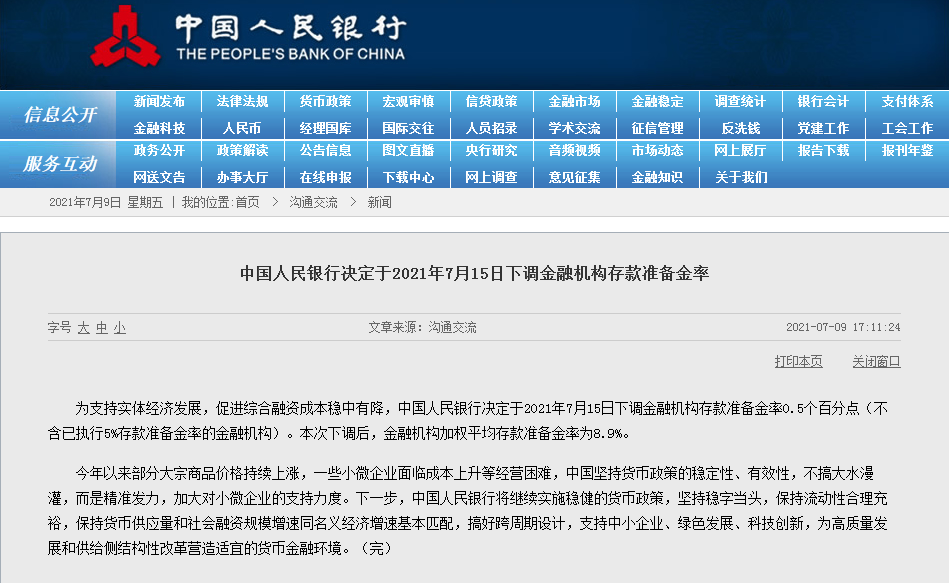The width and height of the screenshot is (949, 583).
Task: Select 党建工作 menu entry
Action: [x=823, y=128]
